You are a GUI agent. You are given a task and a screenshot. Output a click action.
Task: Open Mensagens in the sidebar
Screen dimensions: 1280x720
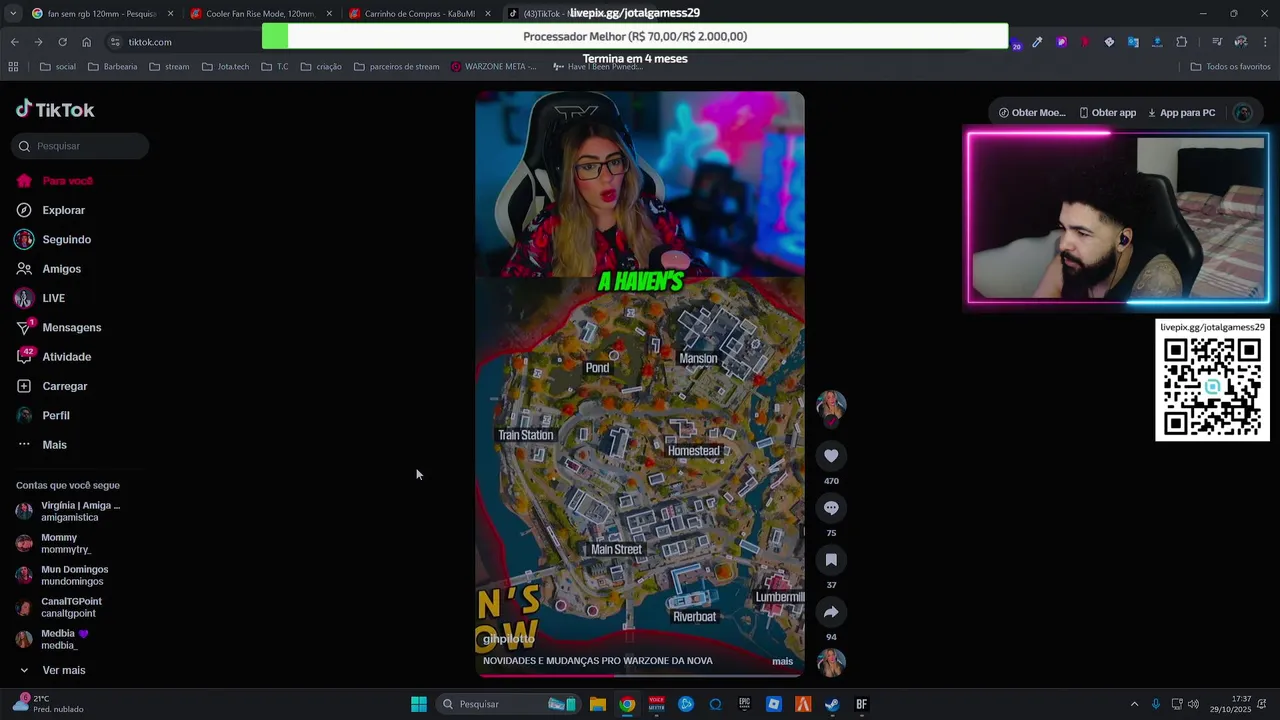pyautogui.click(x=59, y=327)
